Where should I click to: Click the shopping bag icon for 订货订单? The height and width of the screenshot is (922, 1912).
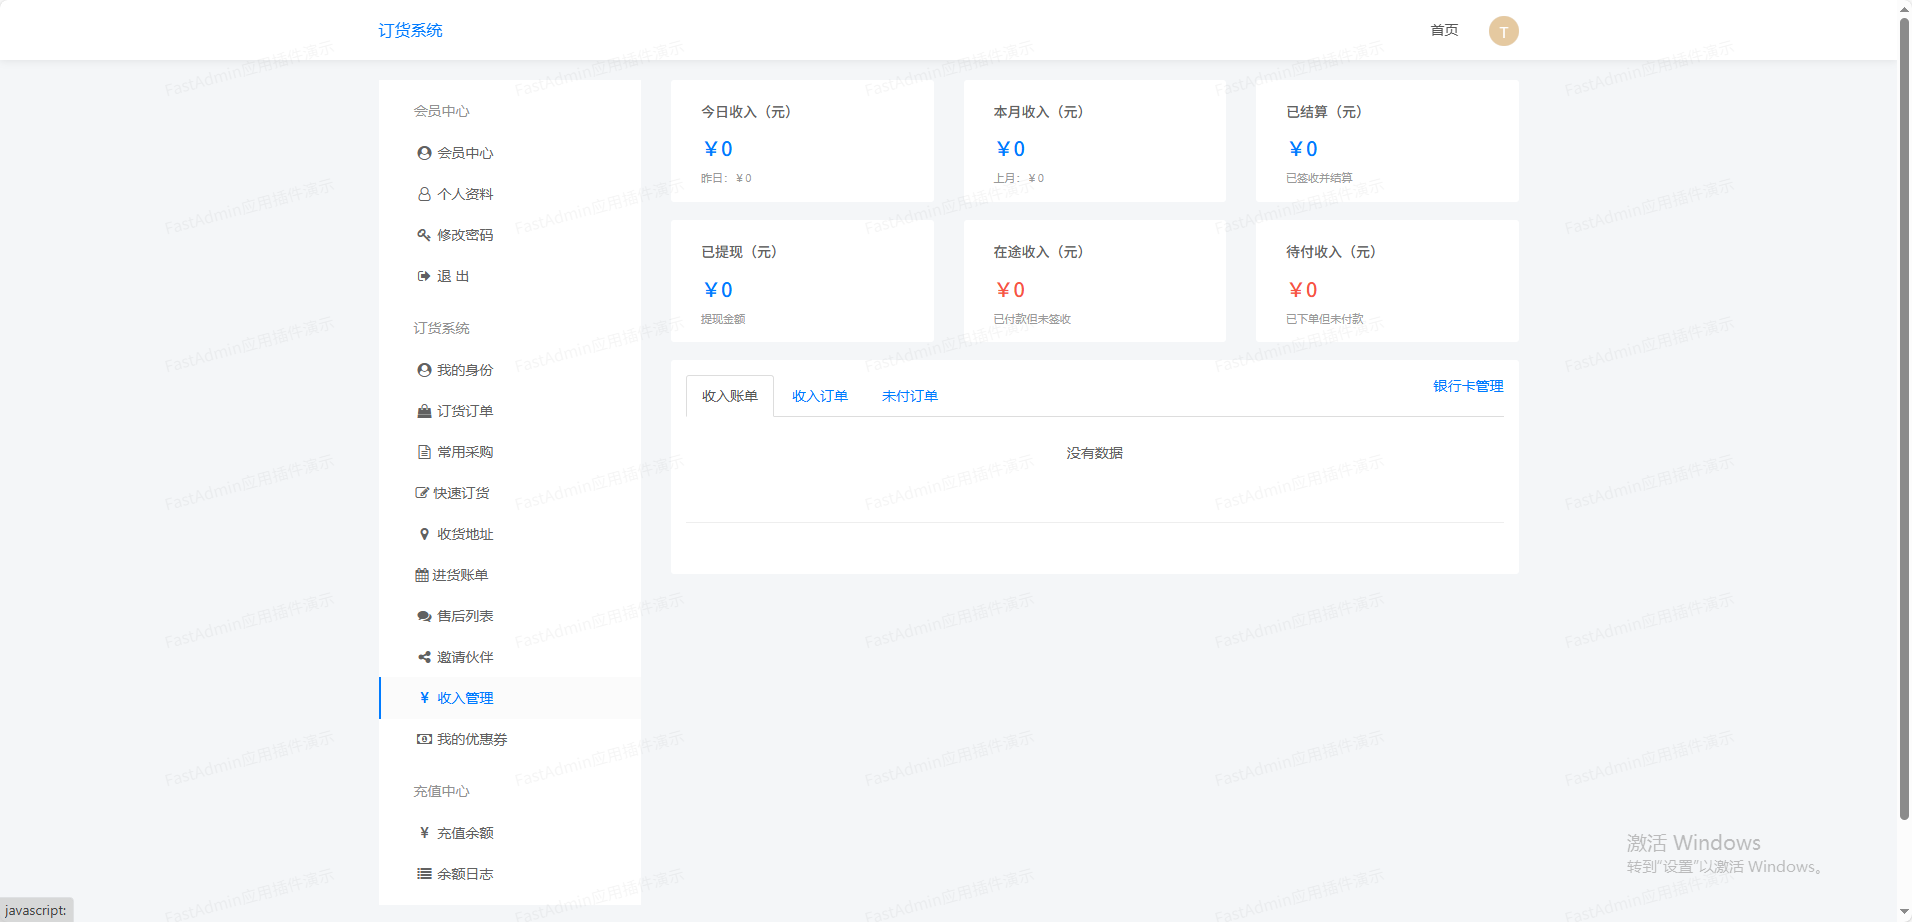click(x=424, y=411)
